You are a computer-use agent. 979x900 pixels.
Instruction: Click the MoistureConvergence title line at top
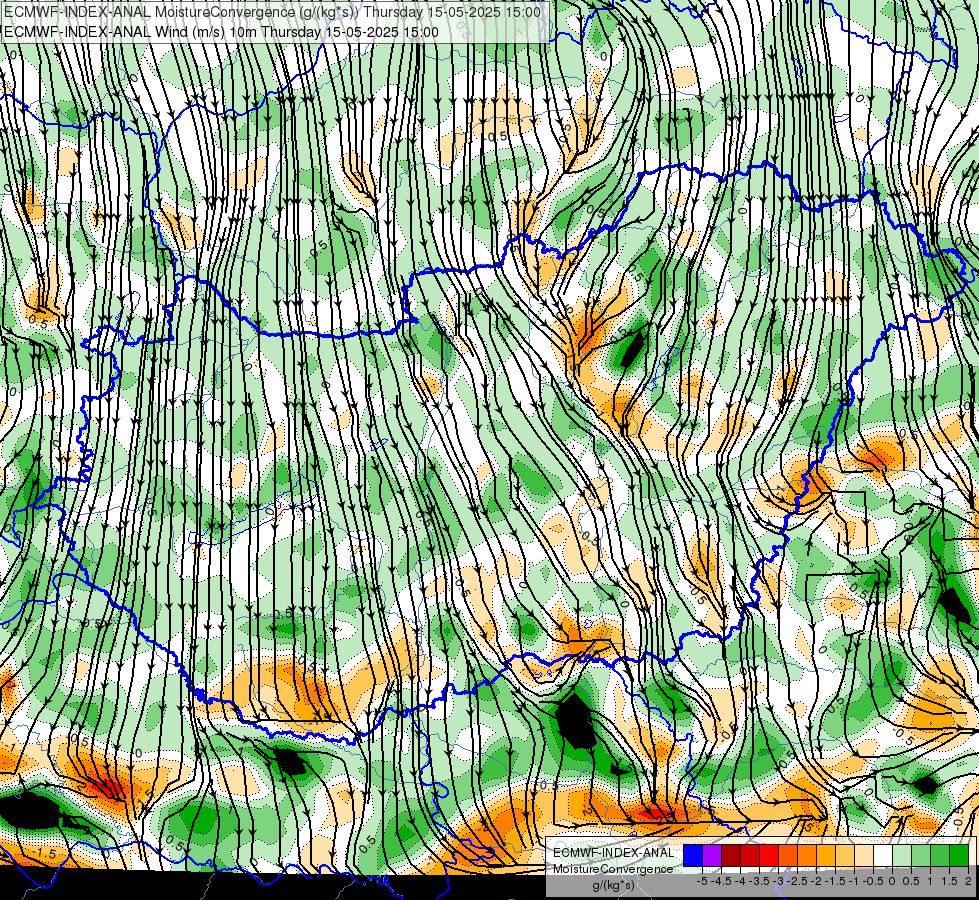point(273,12)
